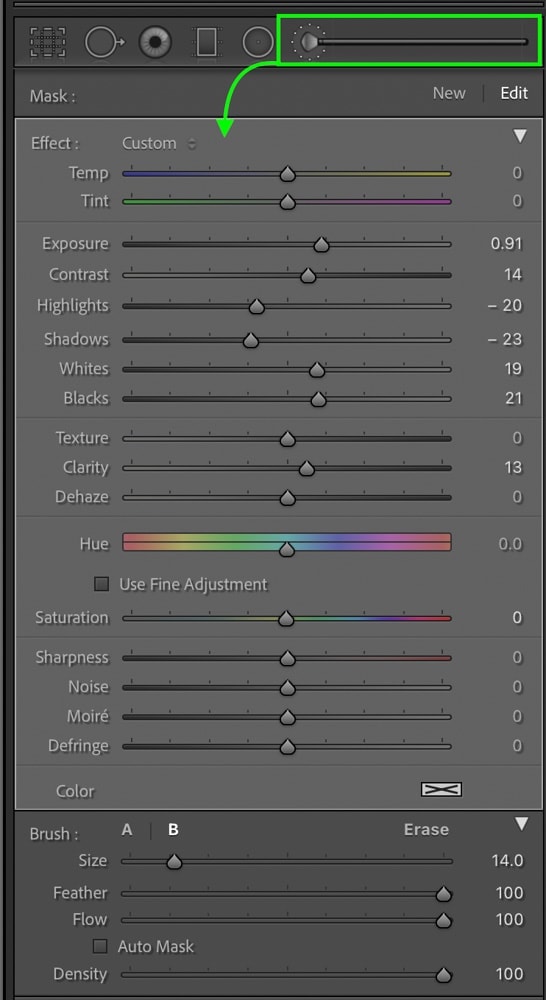The width and height of the screenshot is (546, 1000).
Task: Click the Size value 14.0 field
Action: (x=507, y=861)
